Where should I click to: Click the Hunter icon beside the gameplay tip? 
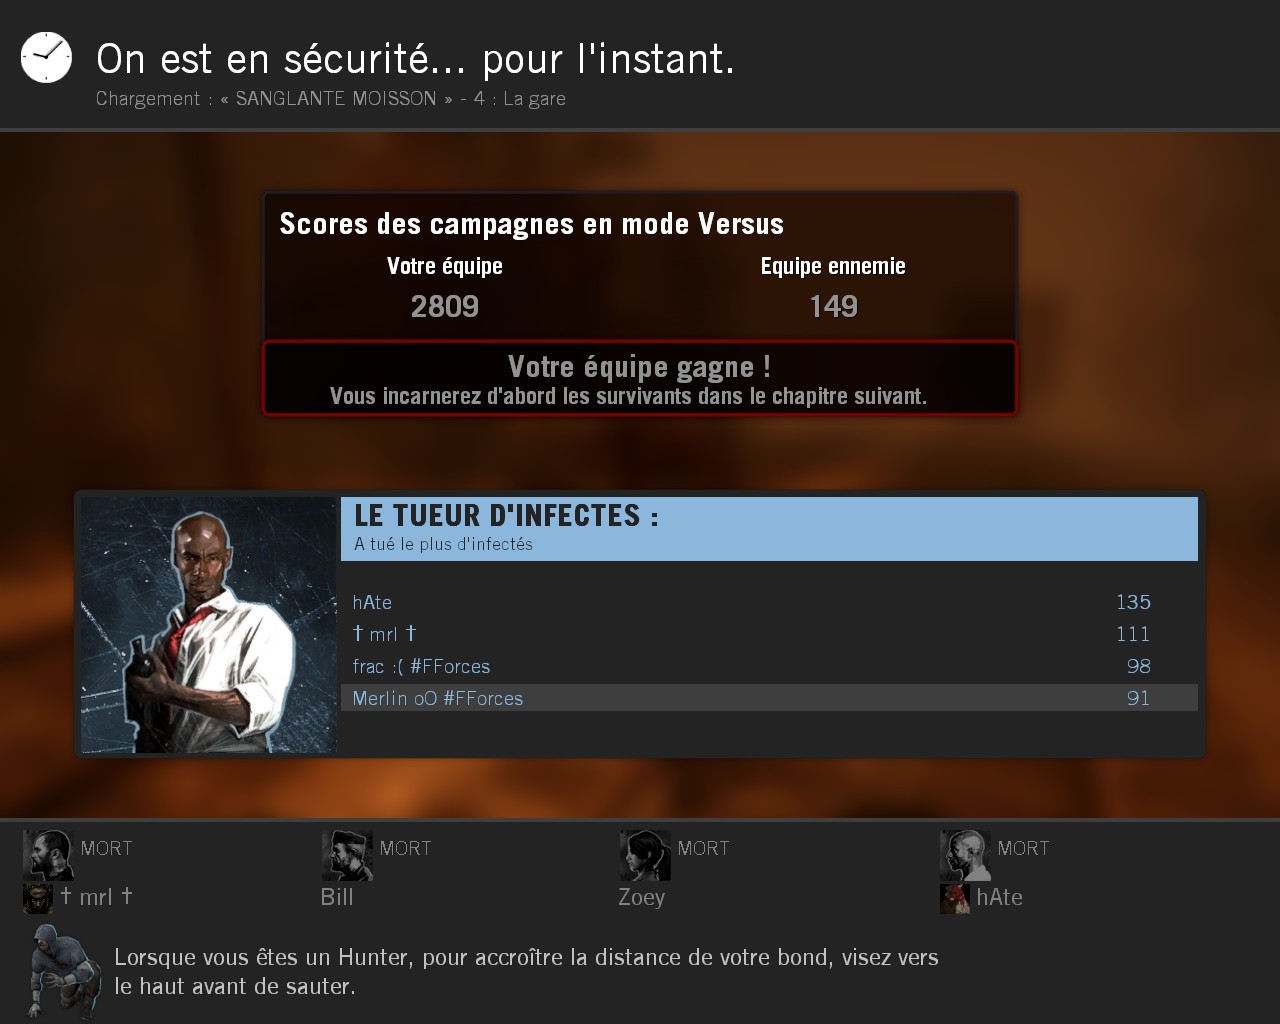(65, 972)
